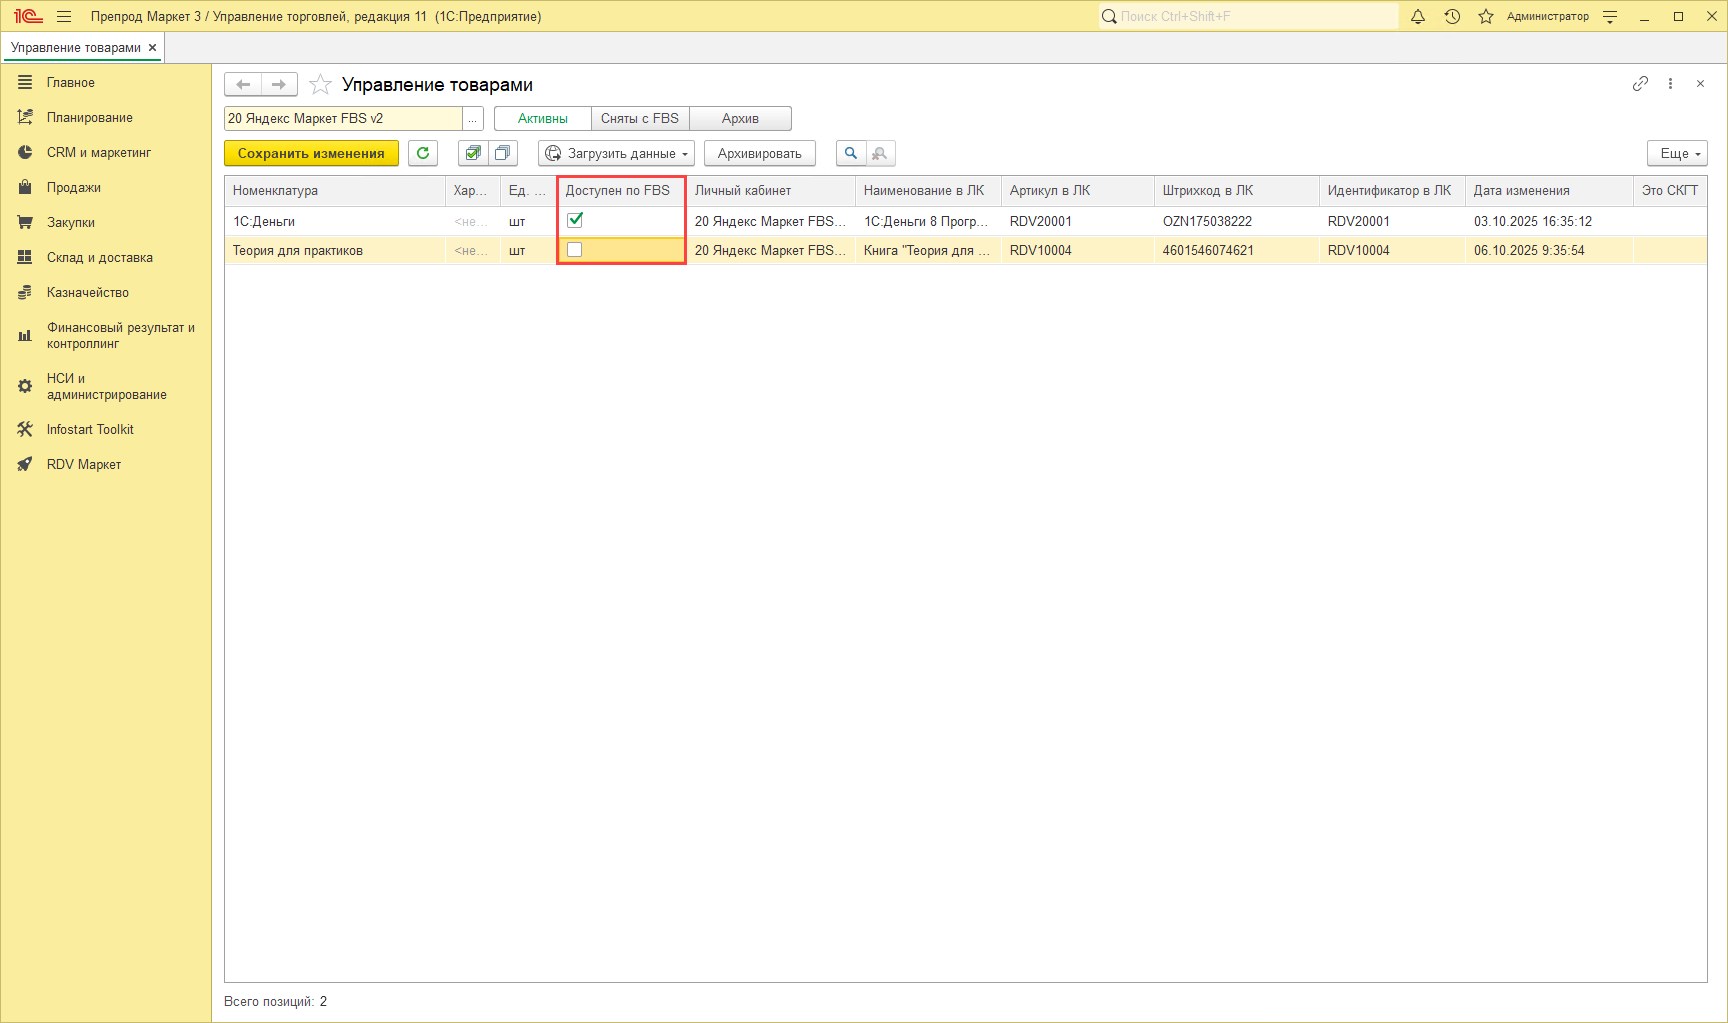Open НСИ и администрирование section
This screenshot has width=1728, height=1023.
[x=106, y=387]
